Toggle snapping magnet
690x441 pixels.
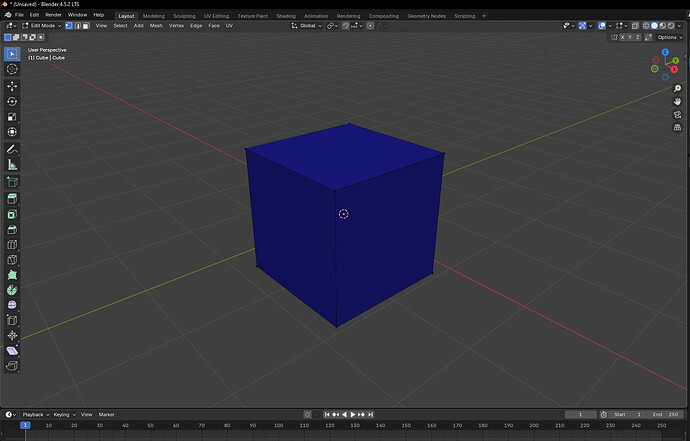point(345,26)
